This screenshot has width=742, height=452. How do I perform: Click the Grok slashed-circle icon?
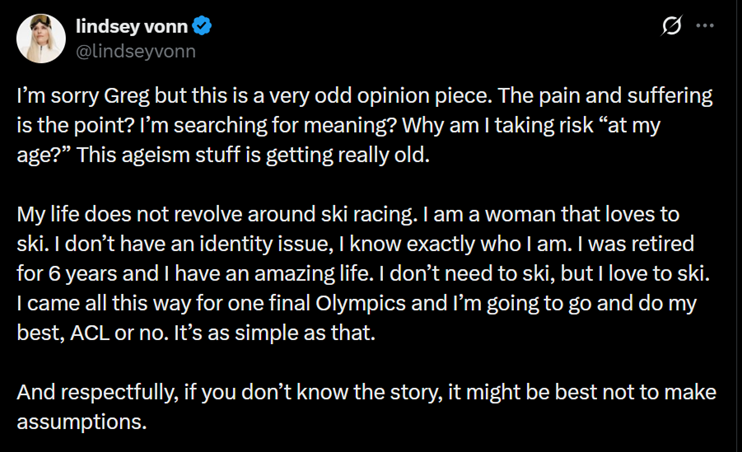point(673,26)
